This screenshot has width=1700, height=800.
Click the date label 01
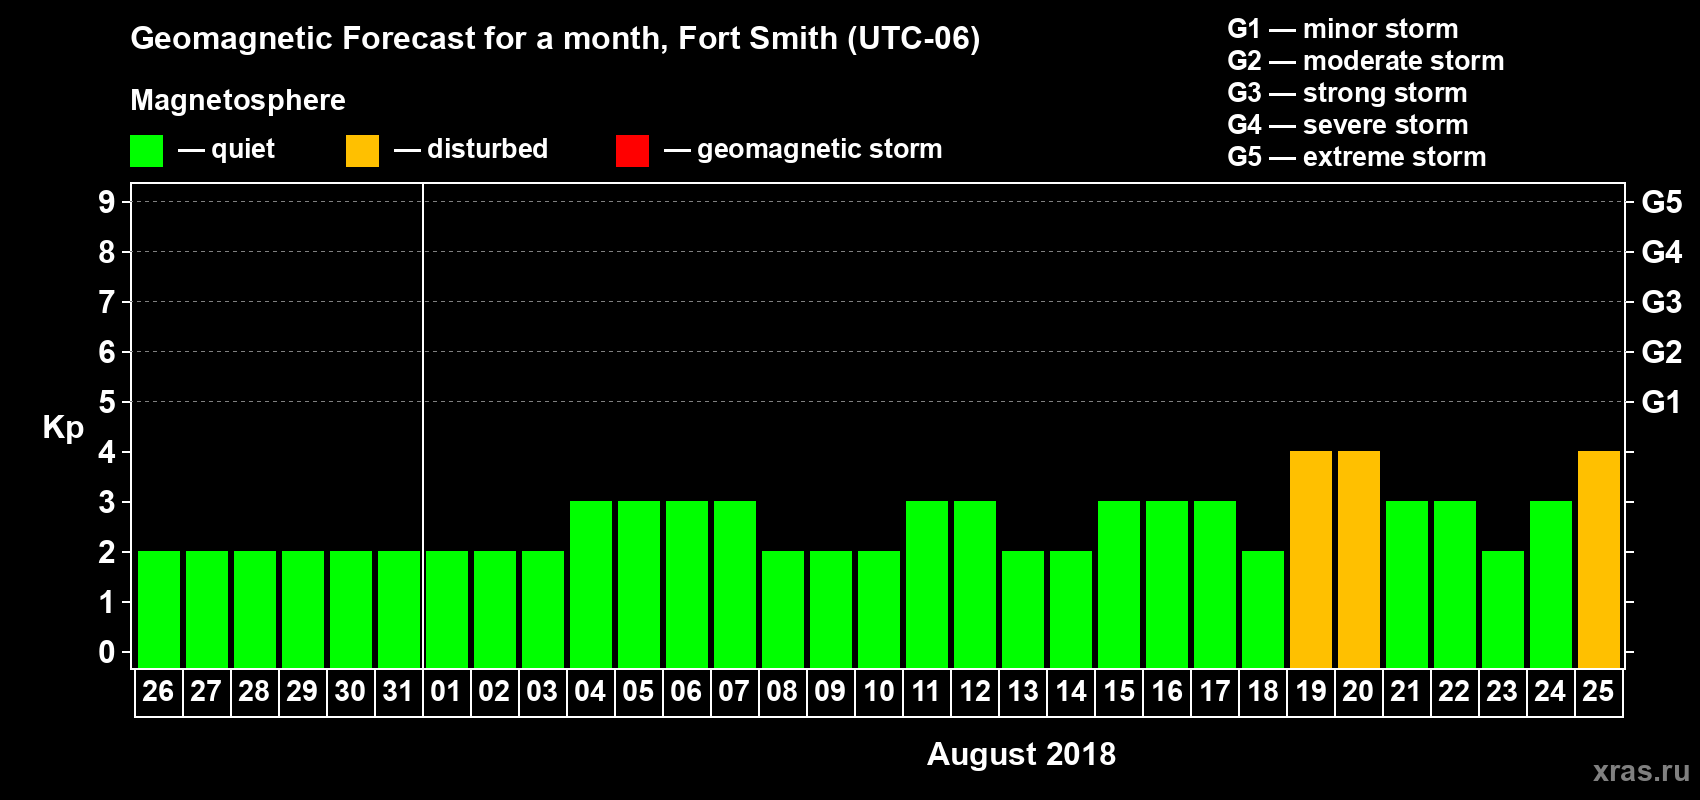446,692
